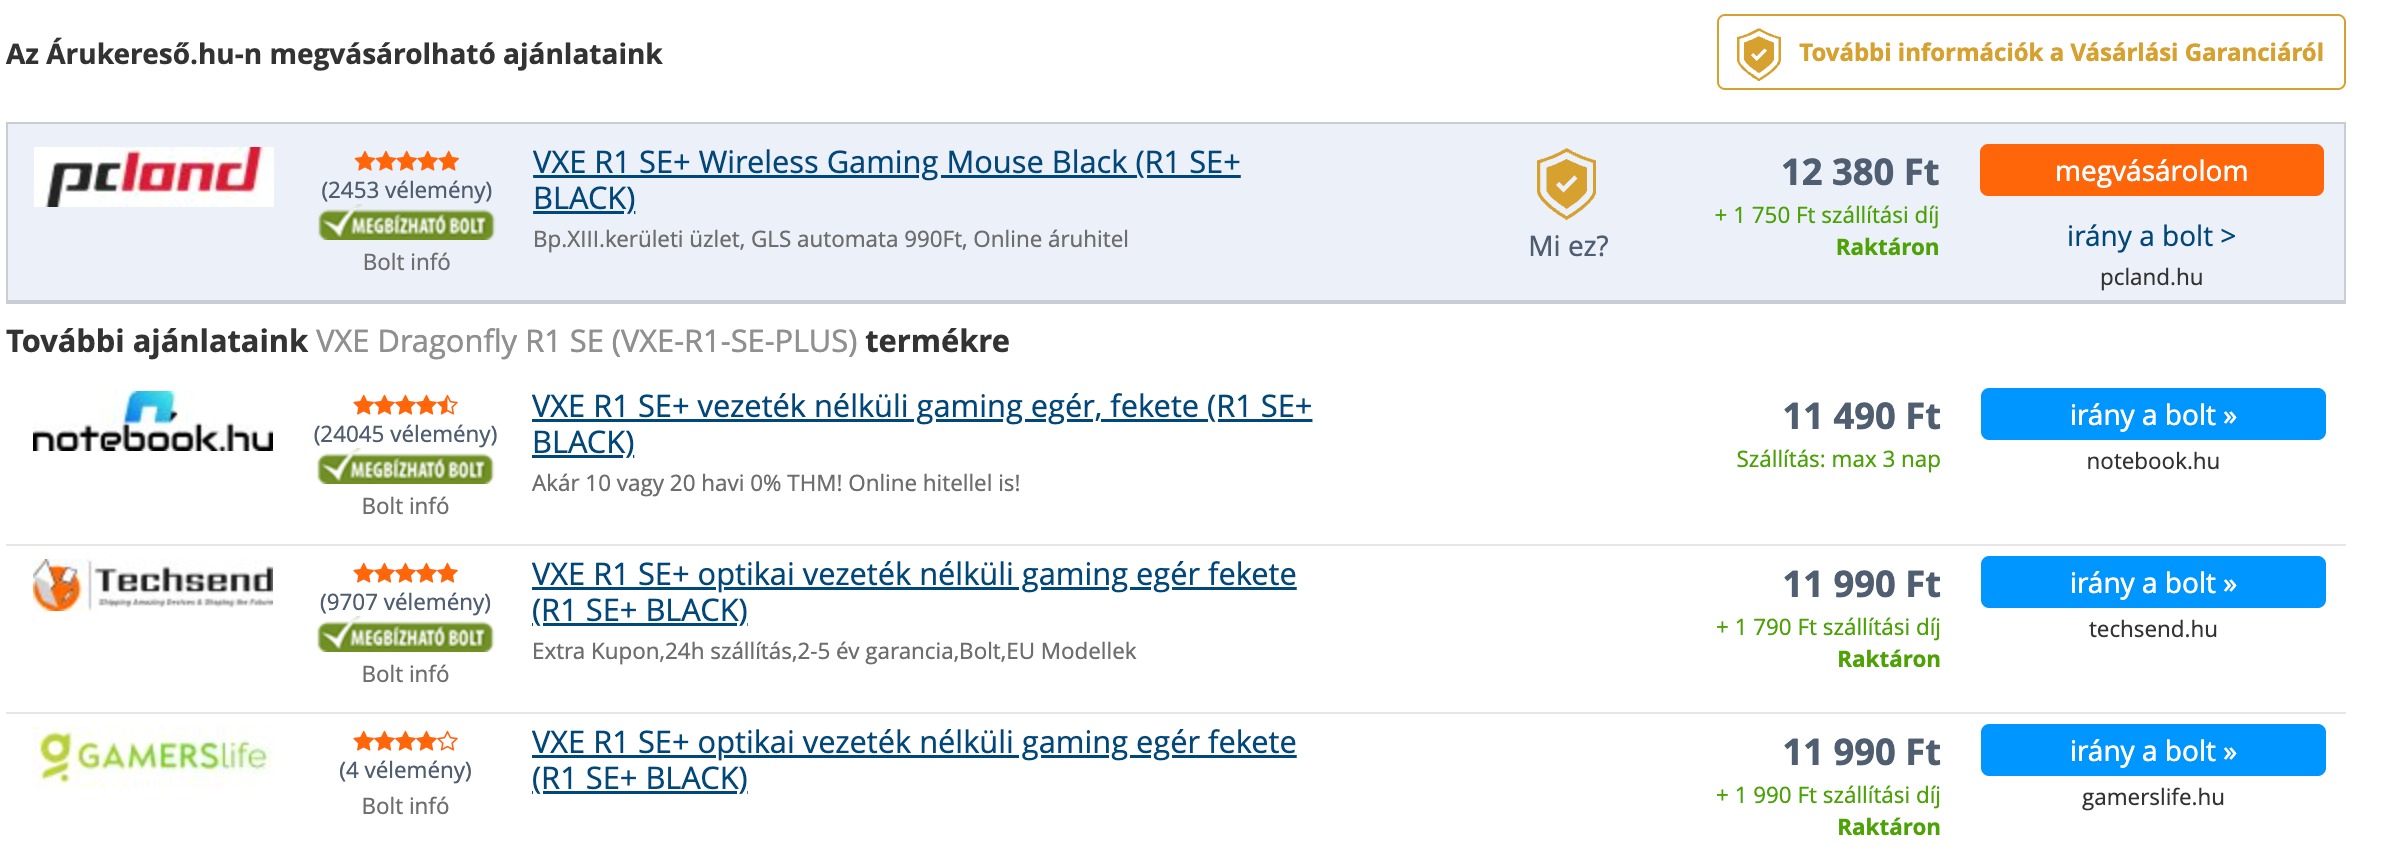Click the shield icon in the Vásárlási Garancia banner
Screen dimensions: 2402x866
point(1758,53)
